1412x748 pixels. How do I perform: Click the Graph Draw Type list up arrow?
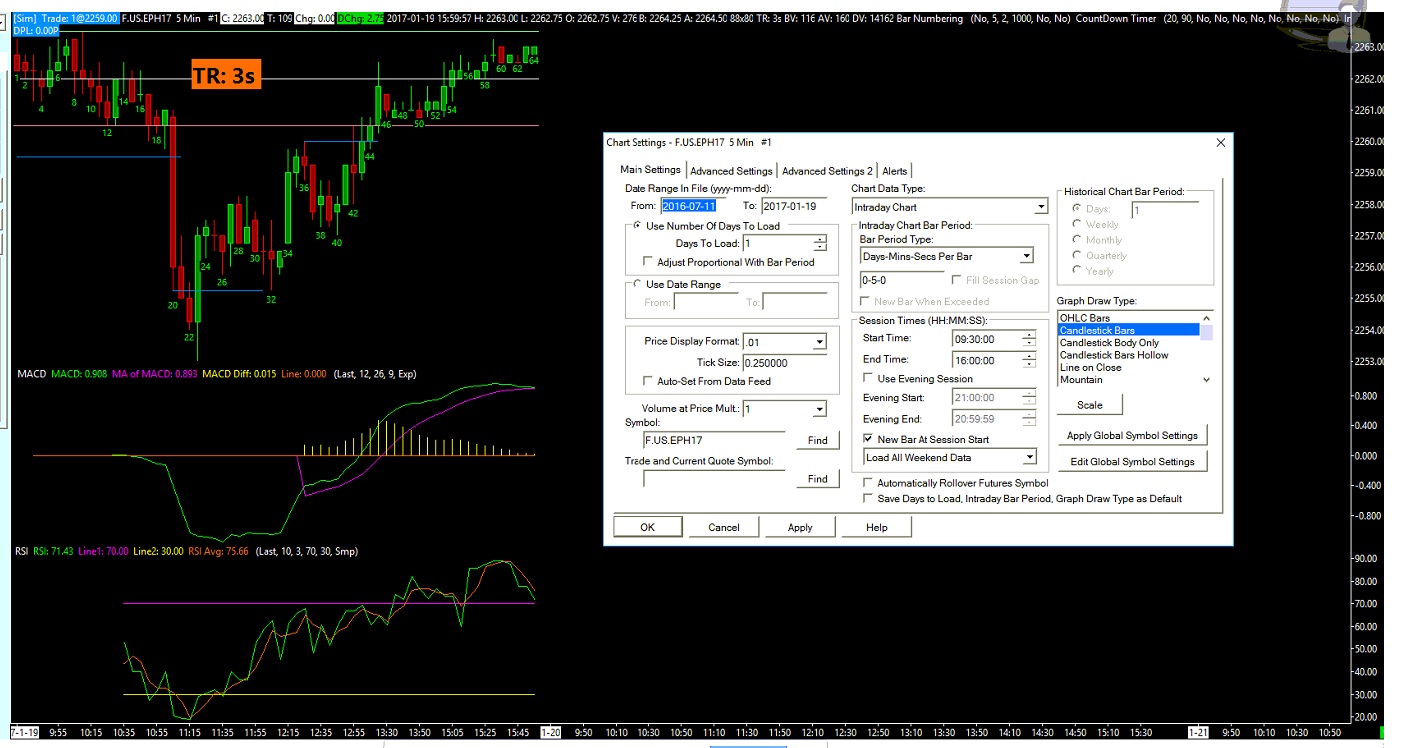coord(1206,318)
